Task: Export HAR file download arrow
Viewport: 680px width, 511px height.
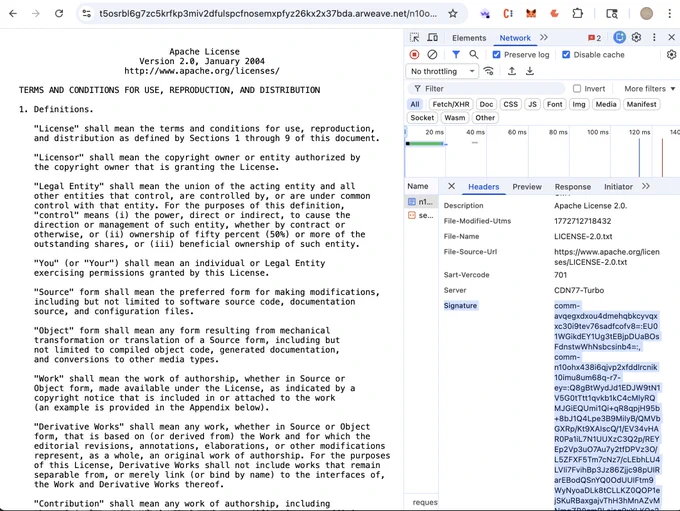Action: 530,71
